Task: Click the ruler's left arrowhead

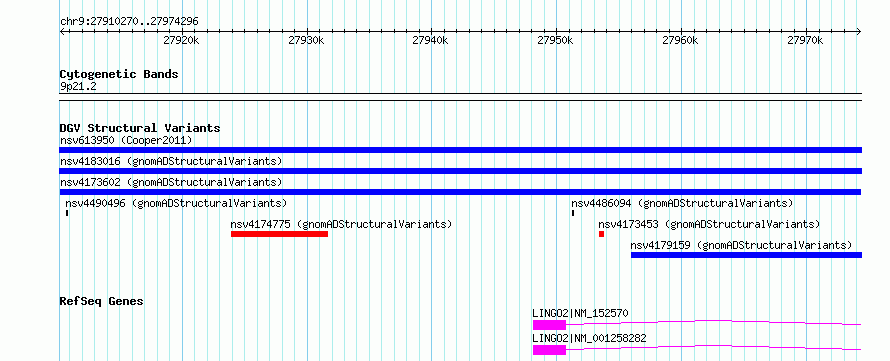Action: (x=62, y=32)
